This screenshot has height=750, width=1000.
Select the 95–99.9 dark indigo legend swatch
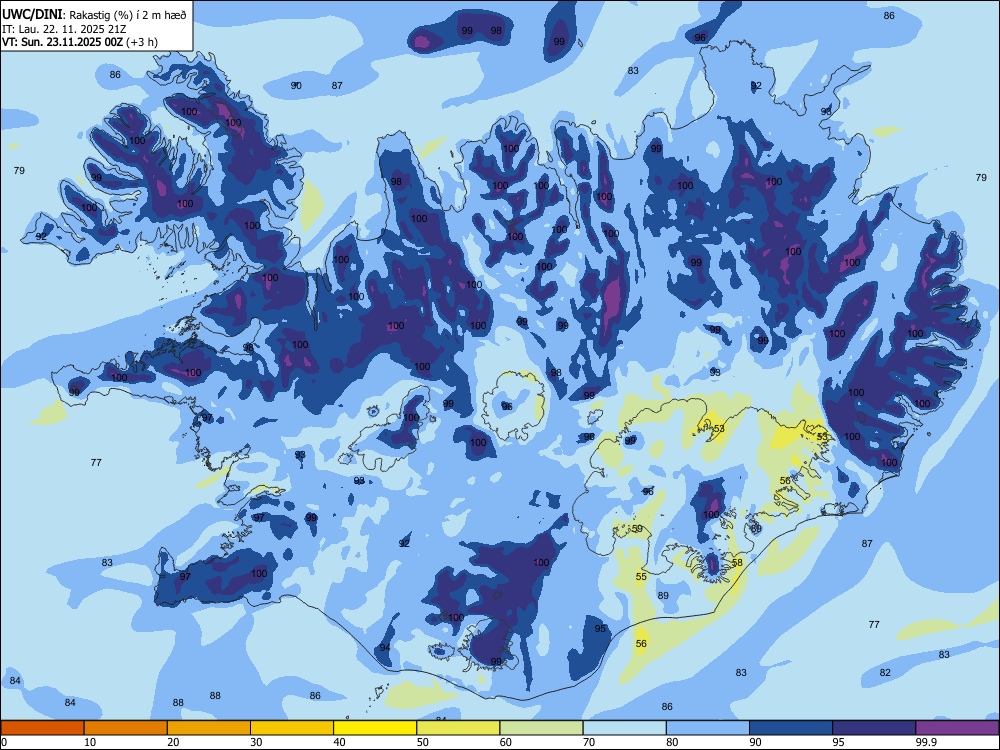pos(874,728)
